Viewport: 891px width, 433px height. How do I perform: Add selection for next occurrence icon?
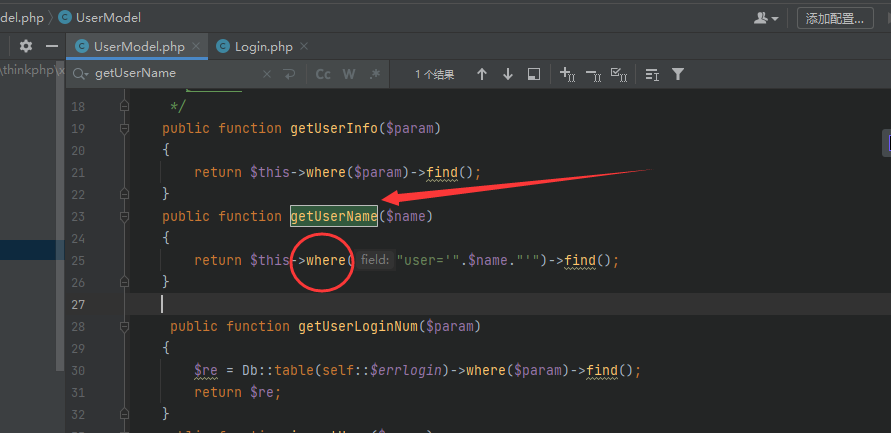[568, 74]
